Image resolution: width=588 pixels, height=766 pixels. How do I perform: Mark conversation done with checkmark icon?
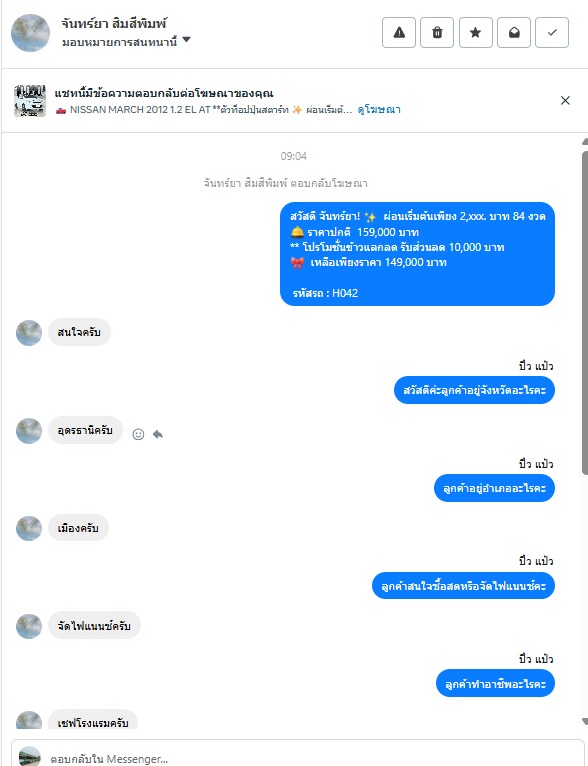552,33
